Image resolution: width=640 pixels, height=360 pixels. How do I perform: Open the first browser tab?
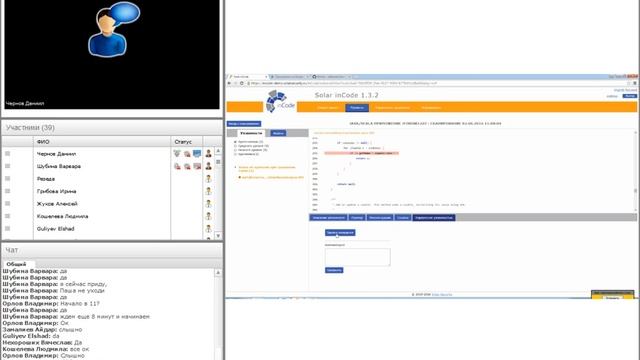pos(247,77)
